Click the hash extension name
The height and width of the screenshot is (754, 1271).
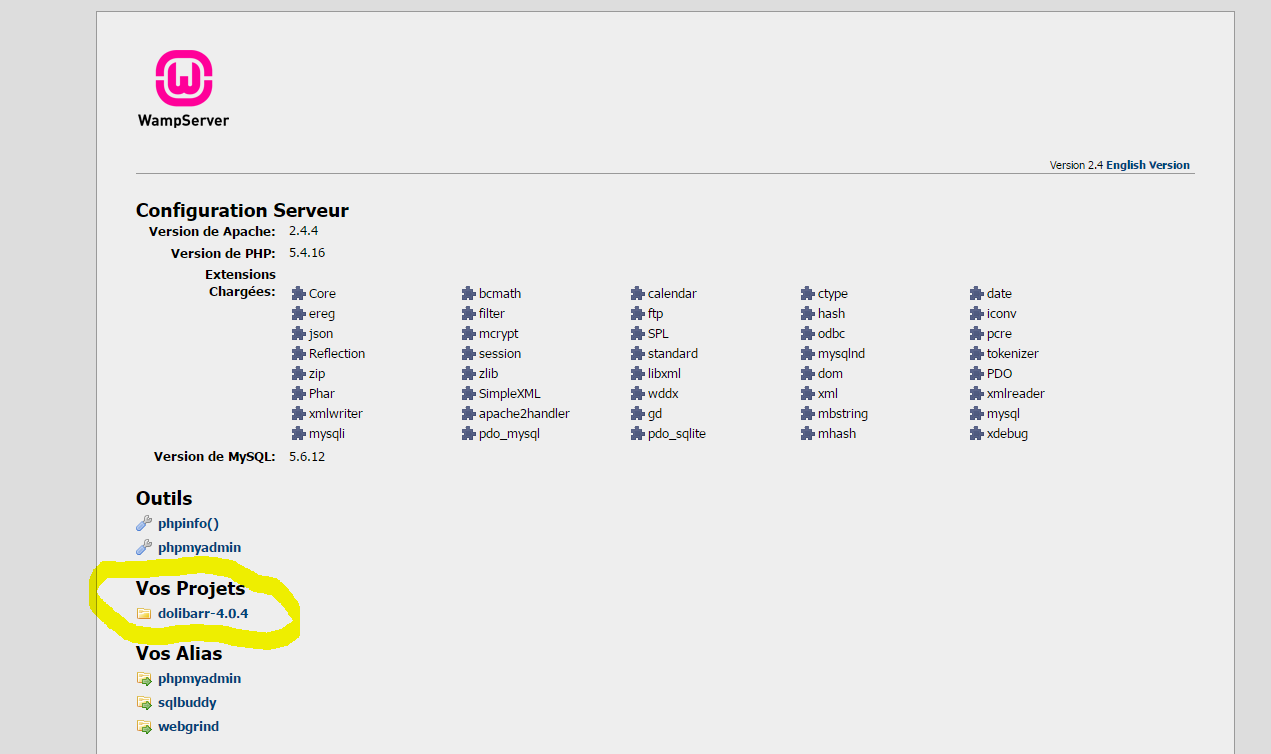[831, 313]
